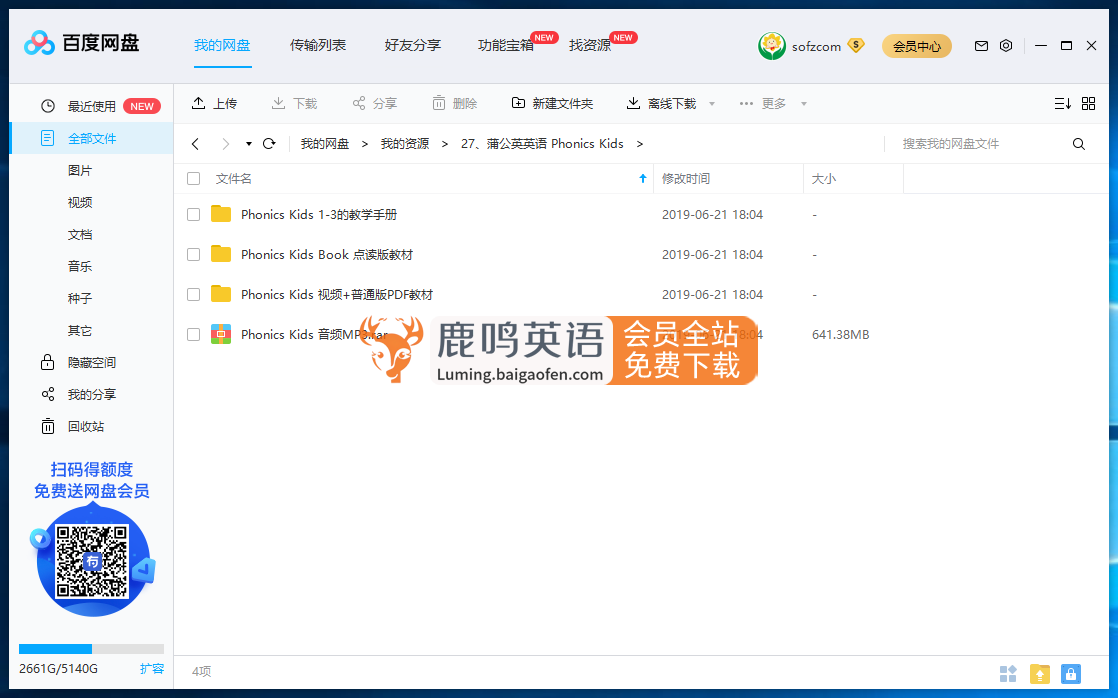Click the QR code promotion image
Image resolution: width=1118 pixels, height=698 pixels.
tap(92, 562)
